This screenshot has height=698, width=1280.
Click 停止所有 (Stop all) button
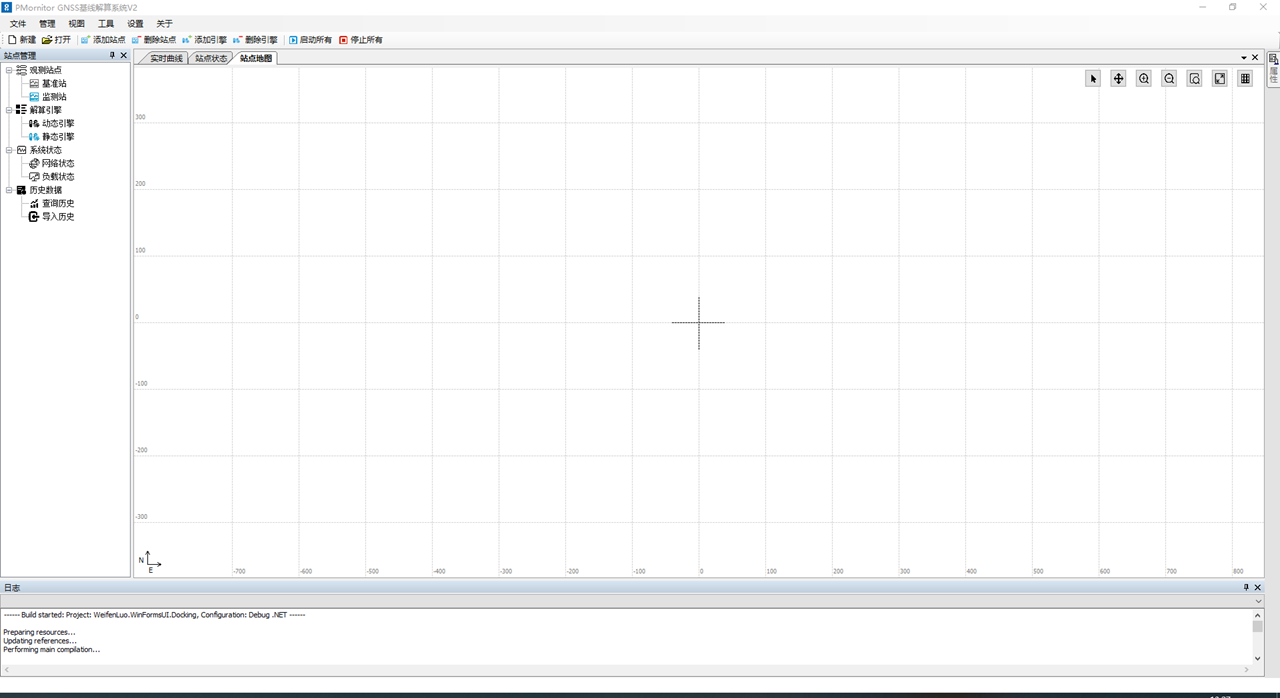(x=361, y=40)
